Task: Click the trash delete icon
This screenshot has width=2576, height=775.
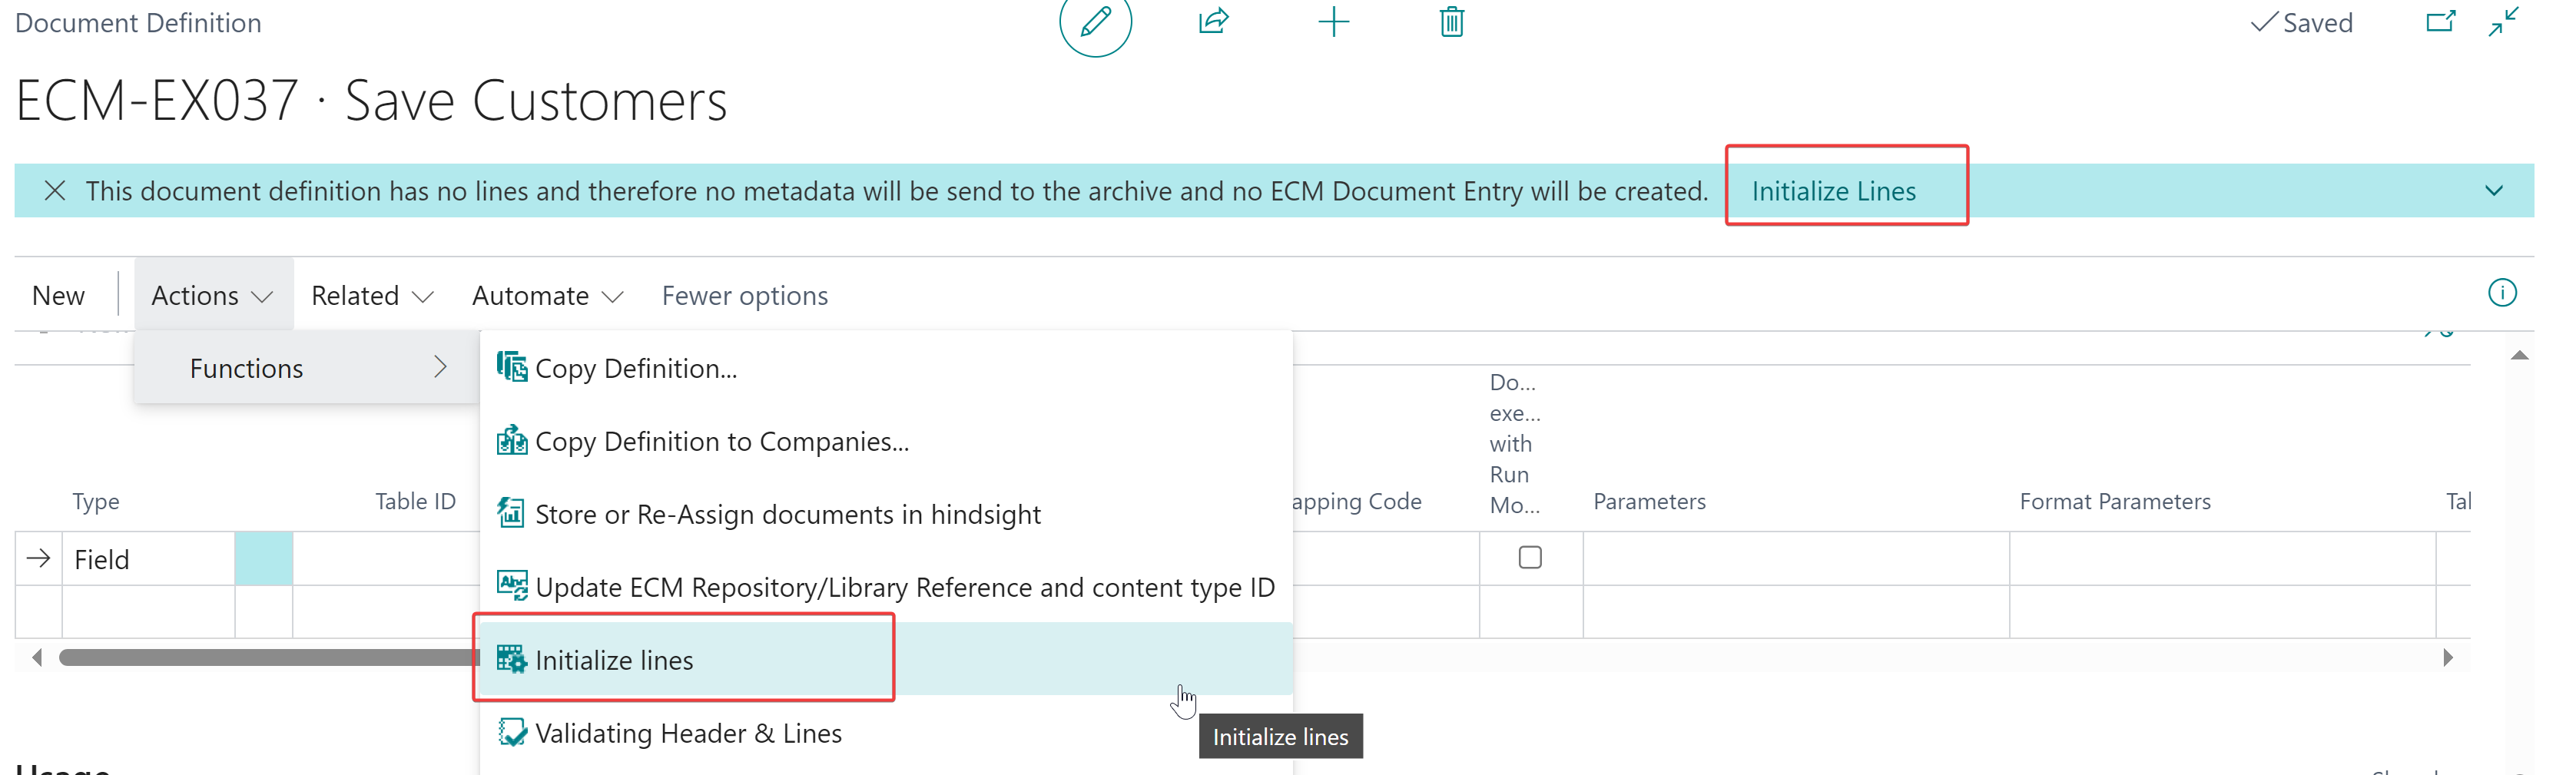Action: point(1452,22)
